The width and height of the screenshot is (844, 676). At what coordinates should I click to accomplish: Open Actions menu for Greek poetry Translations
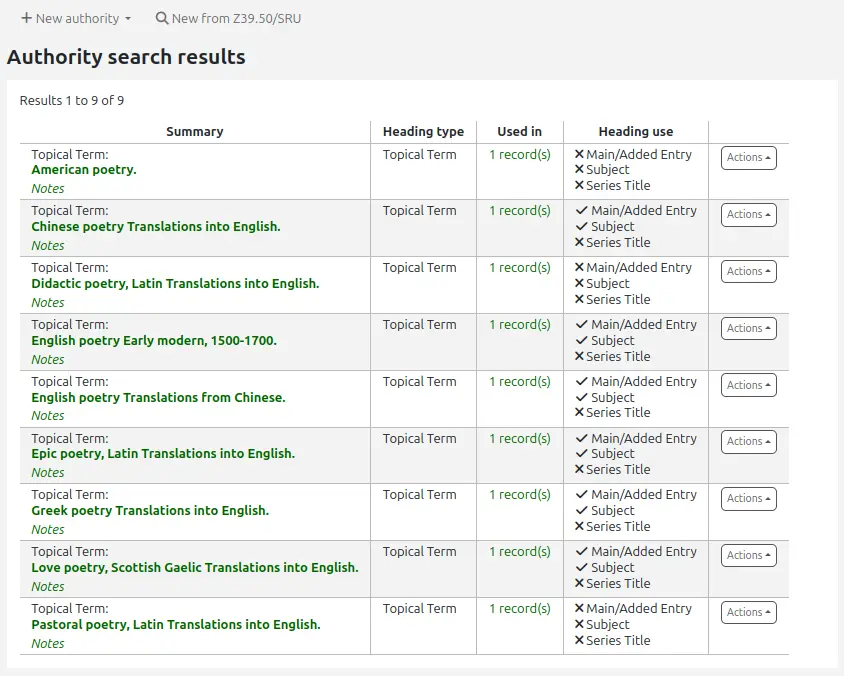point(749,499)
